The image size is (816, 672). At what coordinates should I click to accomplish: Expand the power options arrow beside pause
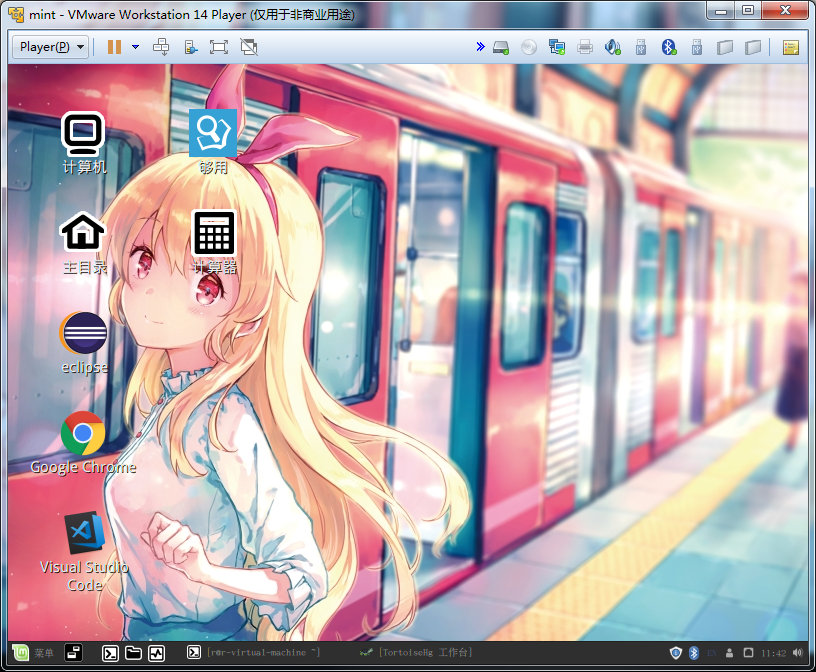click(x=135, y=47)
